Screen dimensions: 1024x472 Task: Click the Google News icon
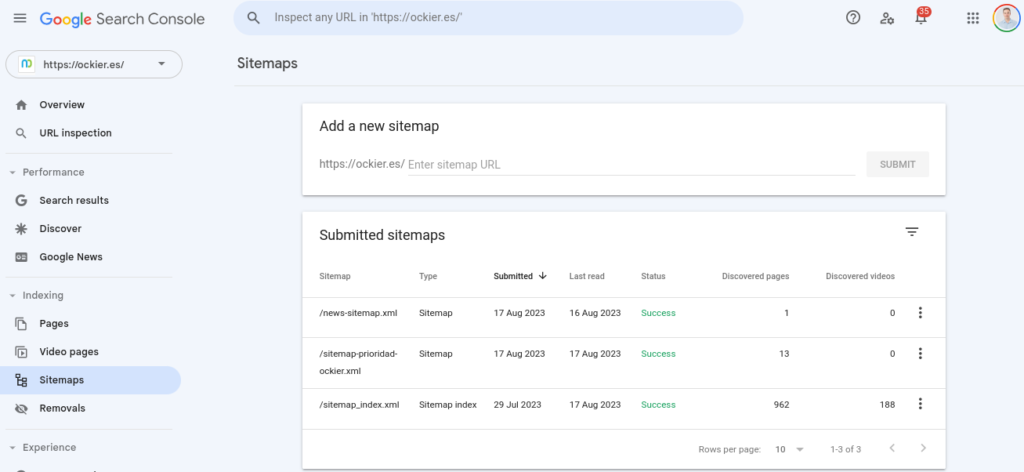point(21,257)
